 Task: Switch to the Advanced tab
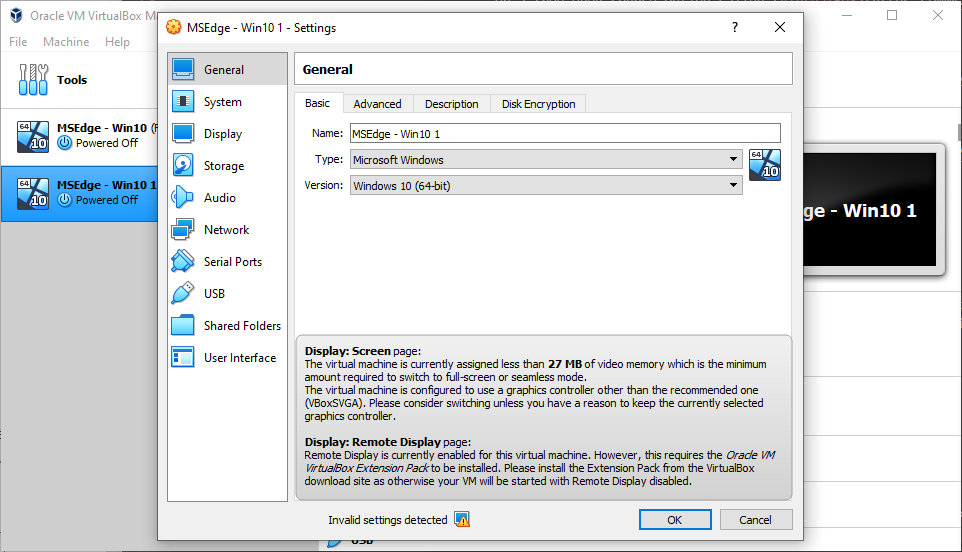point(377,104)
